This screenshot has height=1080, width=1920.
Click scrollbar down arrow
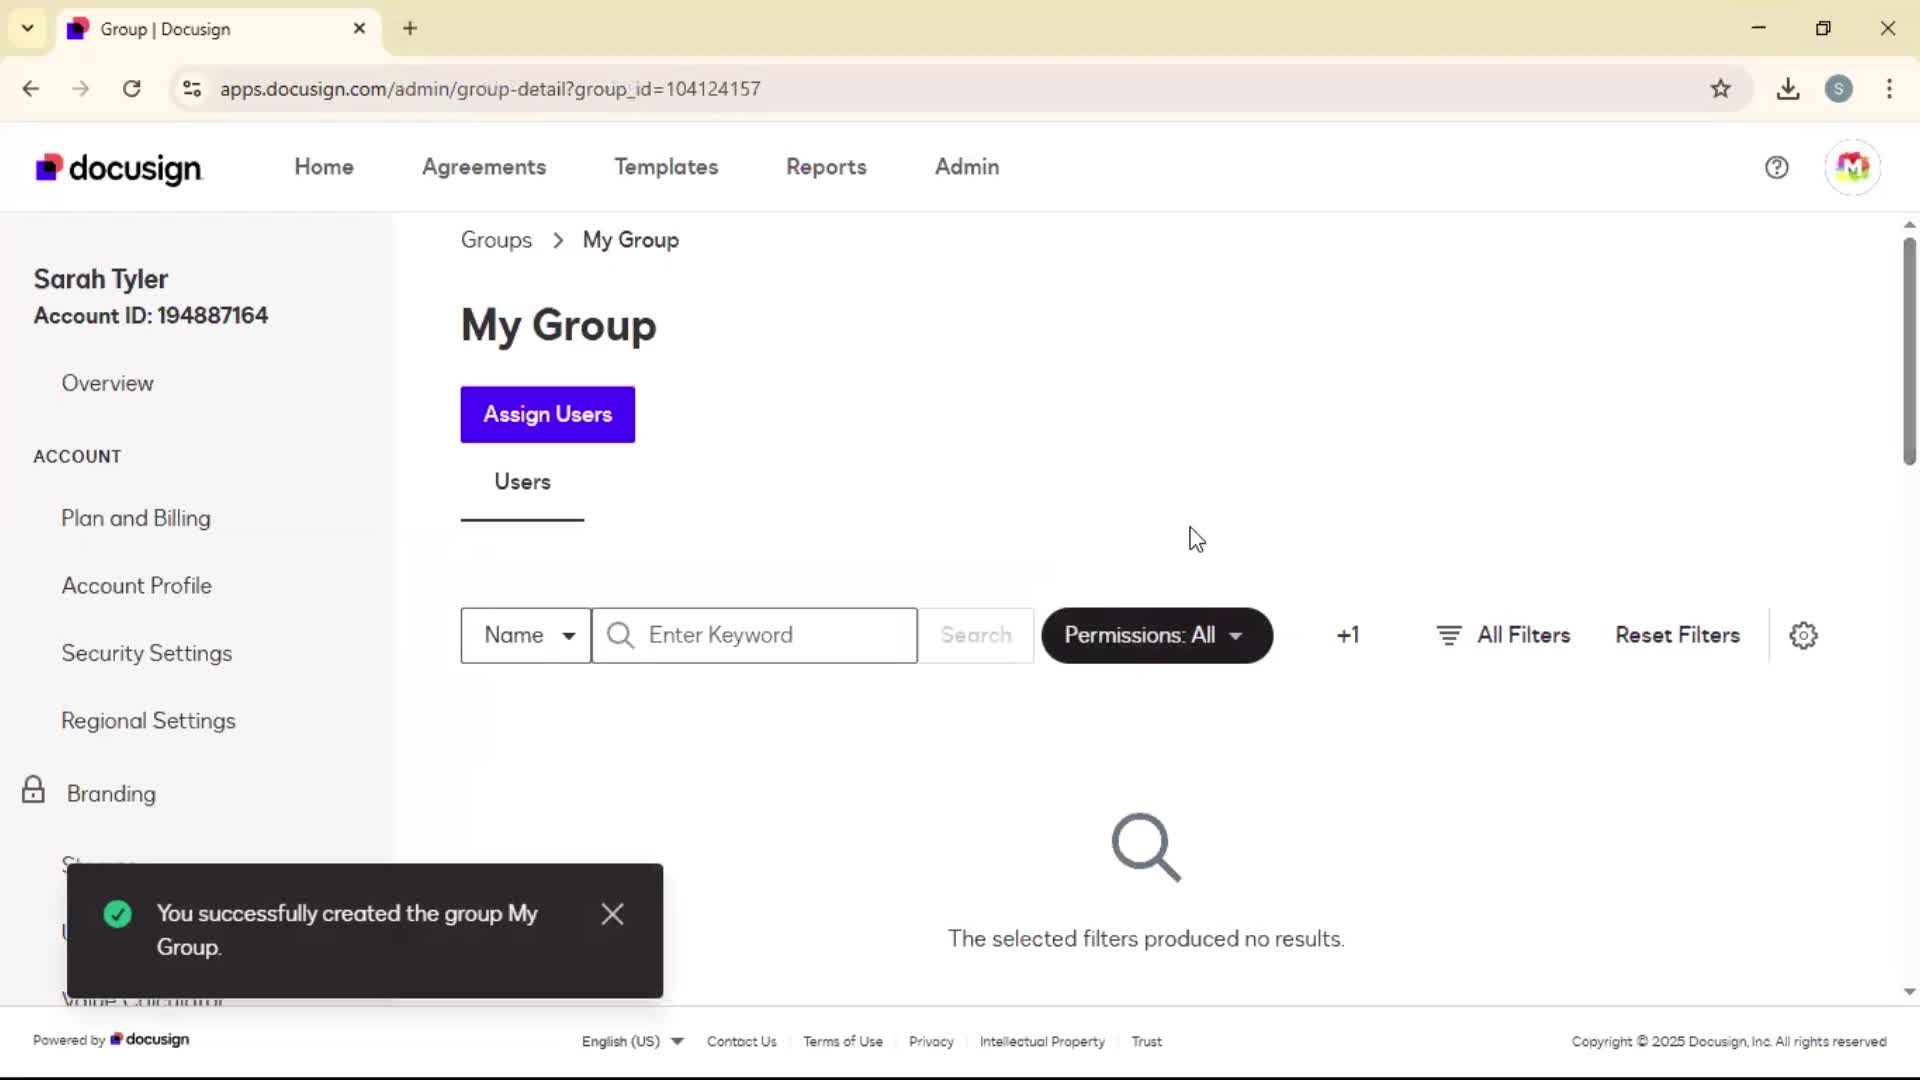[1909, 992]
